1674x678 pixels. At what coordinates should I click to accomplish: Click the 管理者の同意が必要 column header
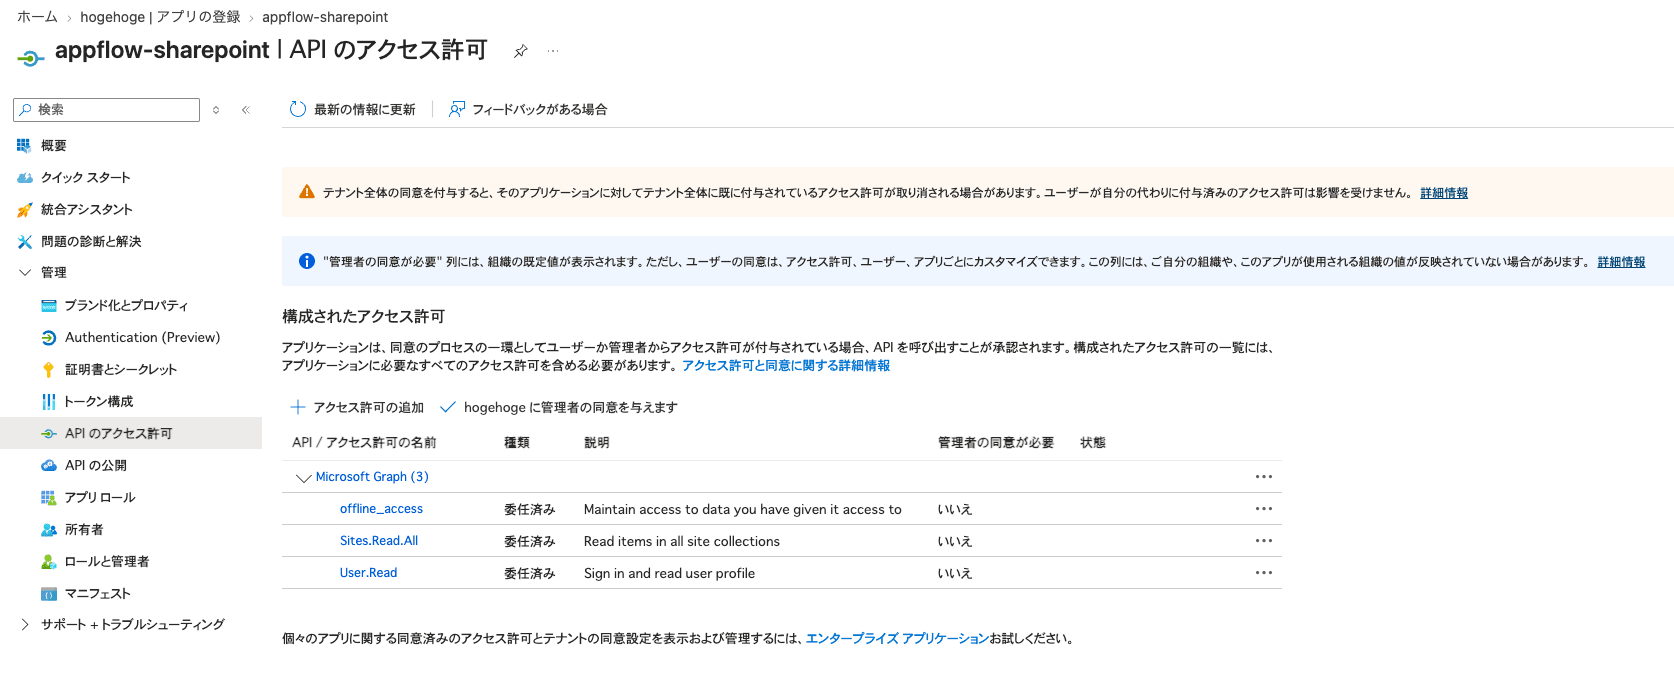coord(995,442)
